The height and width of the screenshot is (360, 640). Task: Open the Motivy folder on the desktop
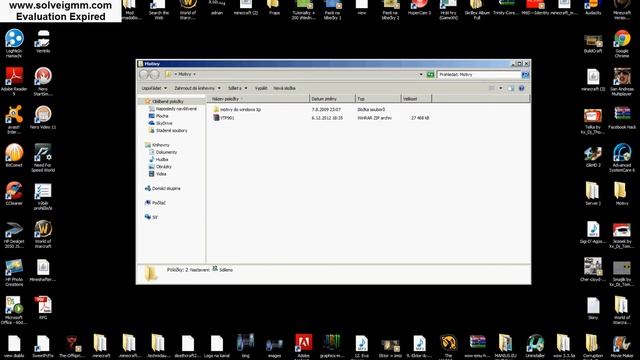[x=622, y=193]
